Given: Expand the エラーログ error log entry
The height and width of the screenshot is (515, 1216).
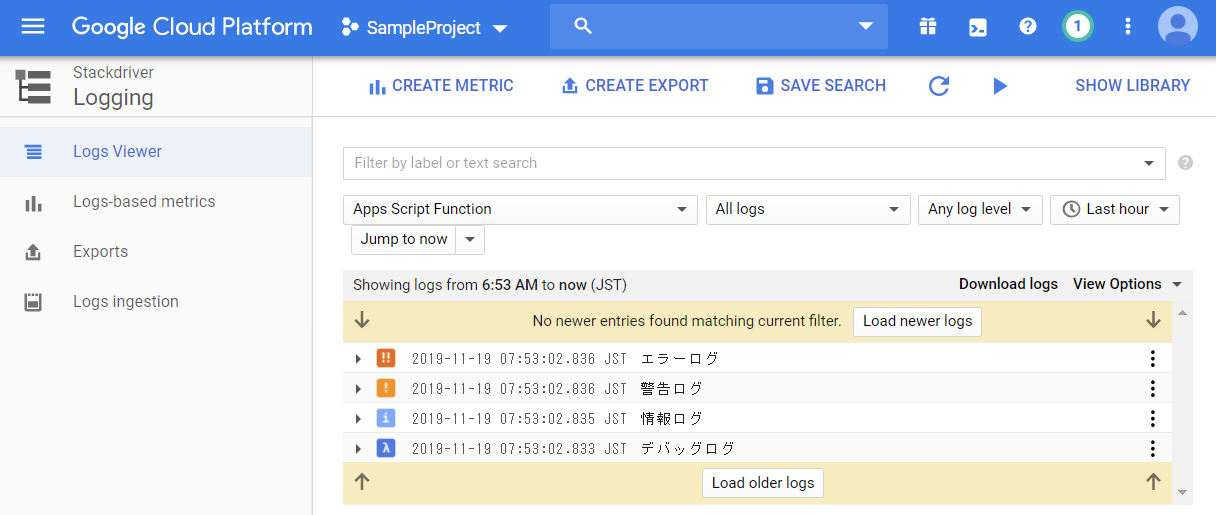Looking at the screenshot, I should point(358,359).
